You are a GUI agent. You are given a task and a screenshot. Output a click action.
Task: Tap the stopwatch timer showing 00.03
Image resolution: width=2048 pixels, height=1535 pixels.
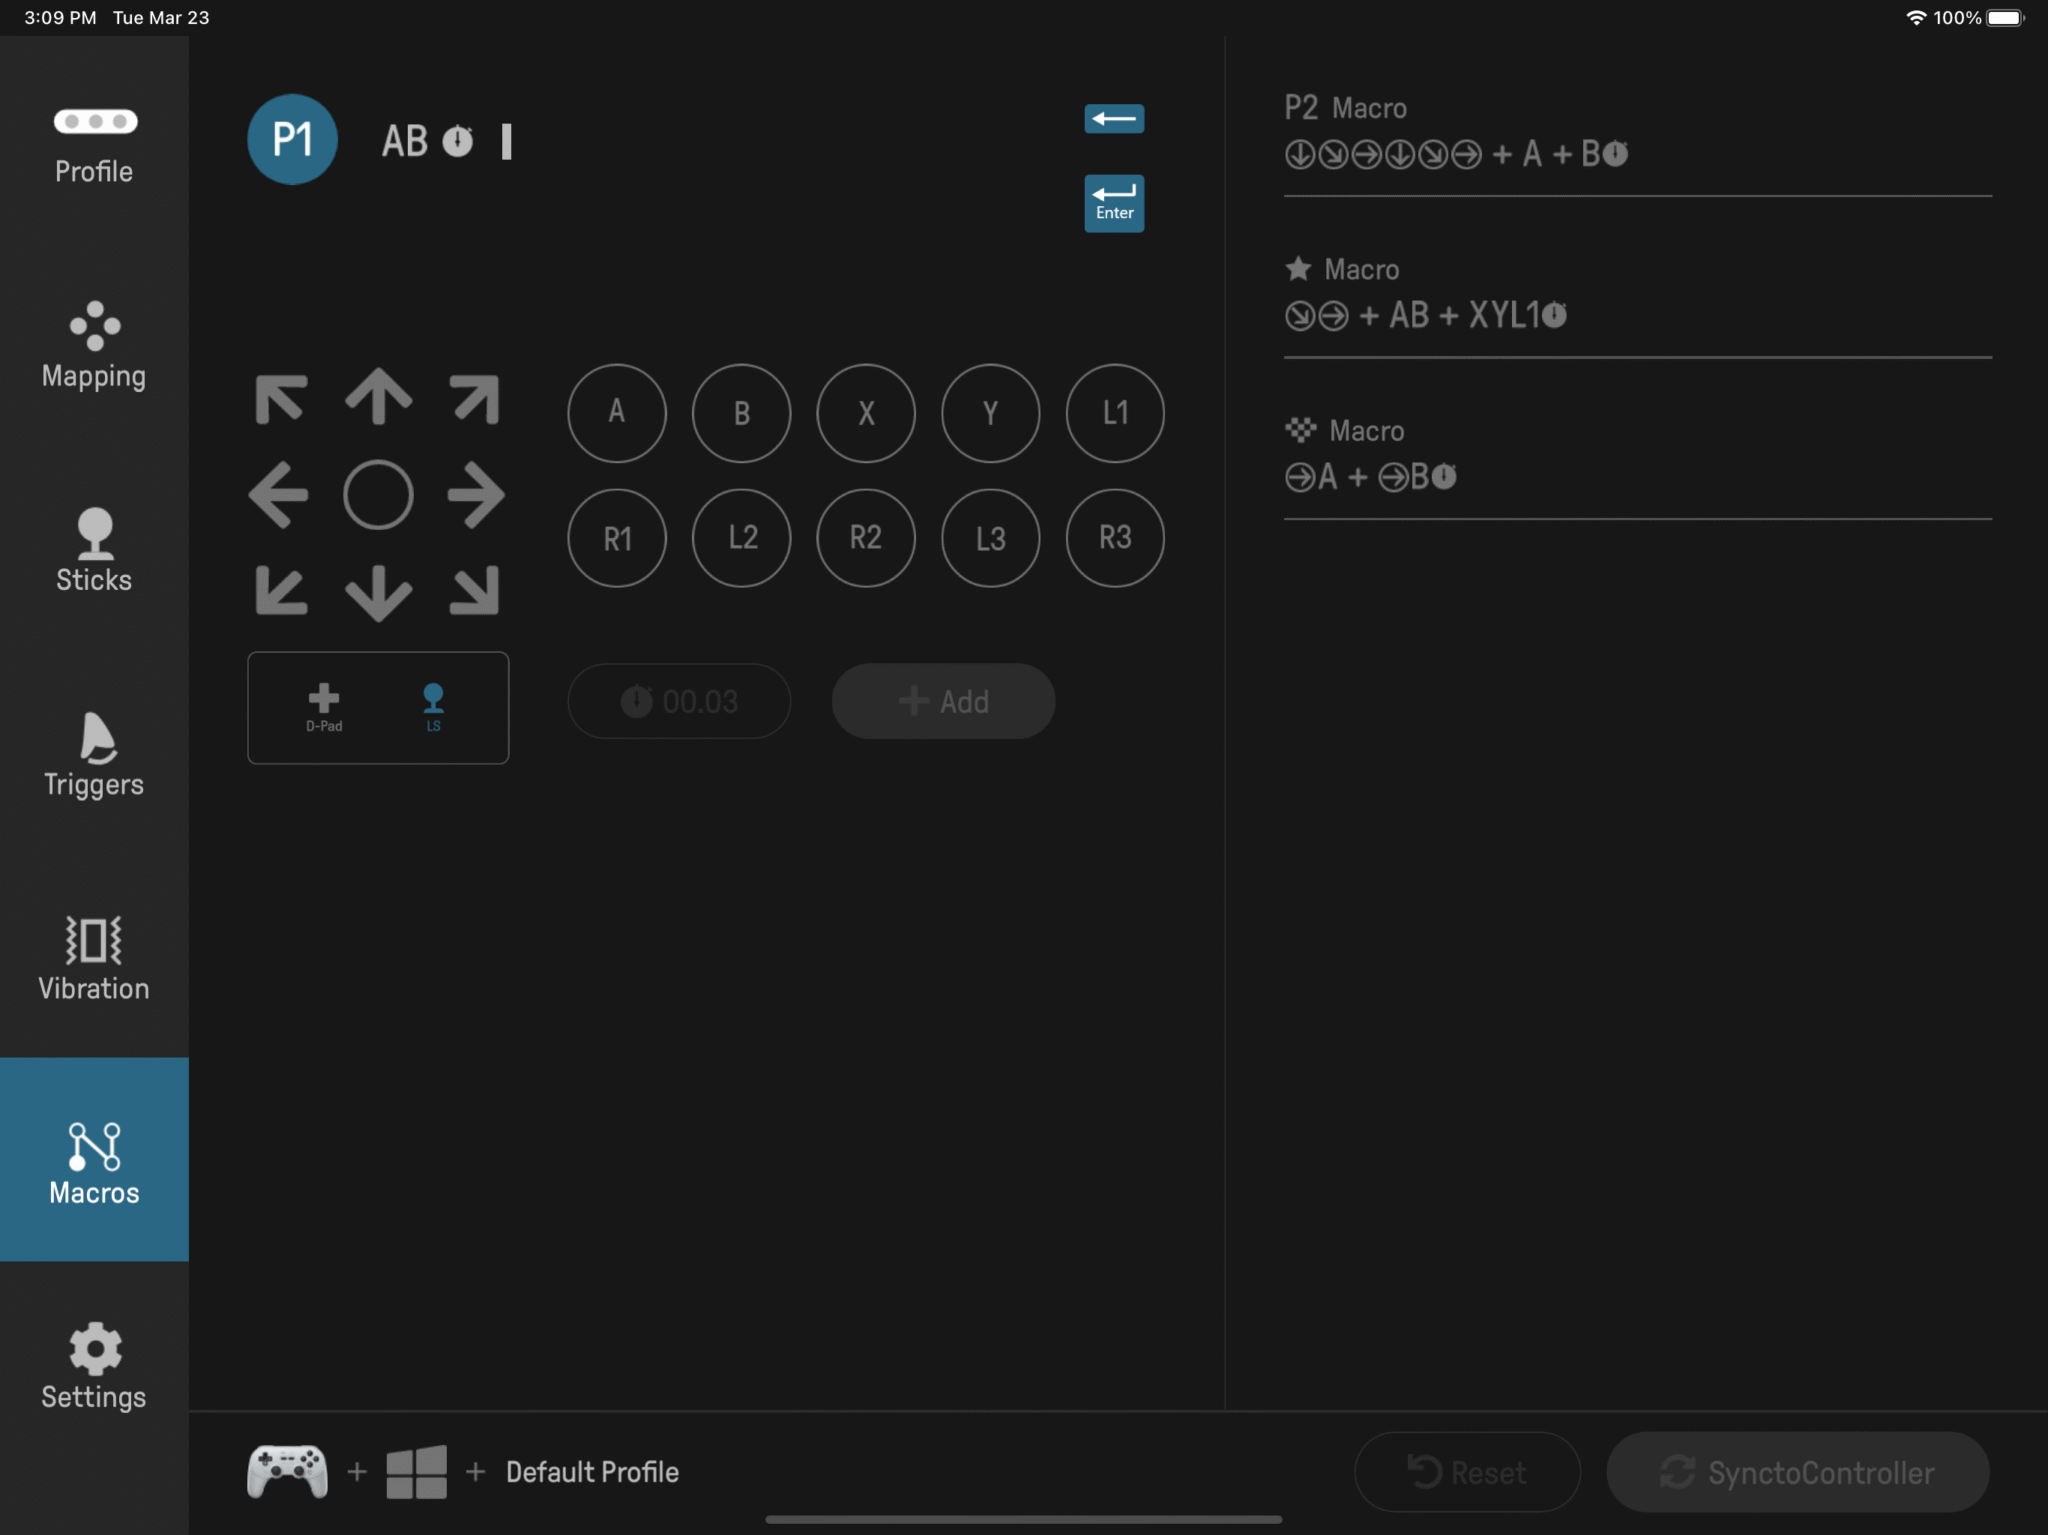[x=678, y=701]
